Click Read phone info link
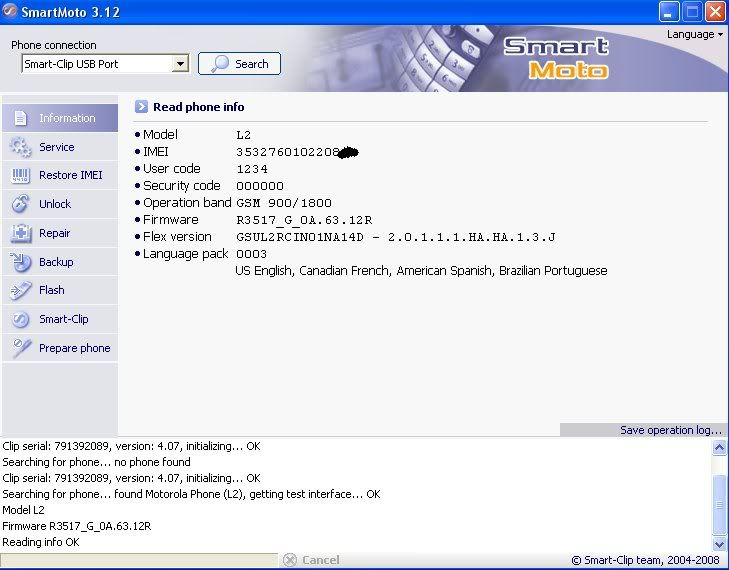This screenshot has height=570, width=729. (199, 107)
